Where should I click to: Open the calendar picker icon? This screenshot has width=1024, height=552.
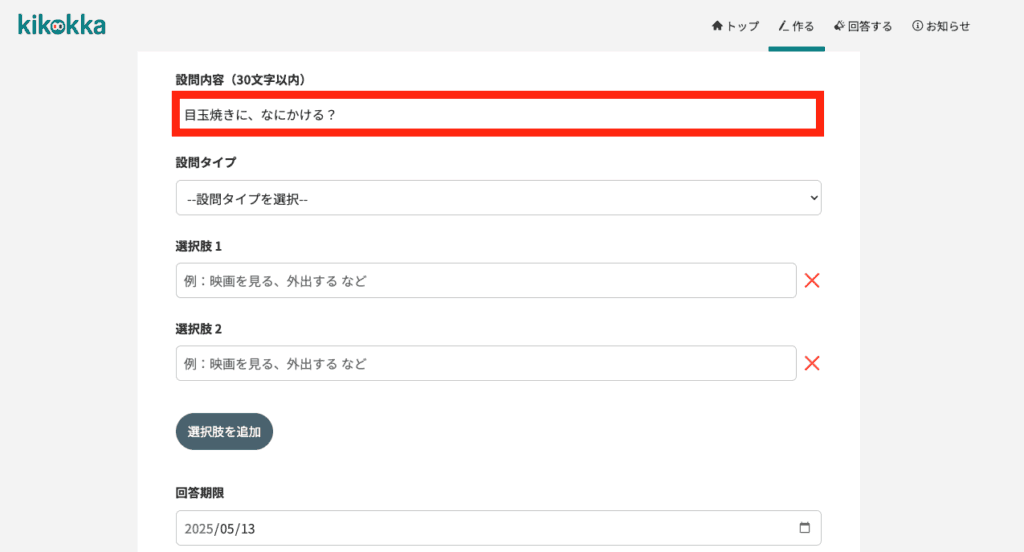coord(805,528)
